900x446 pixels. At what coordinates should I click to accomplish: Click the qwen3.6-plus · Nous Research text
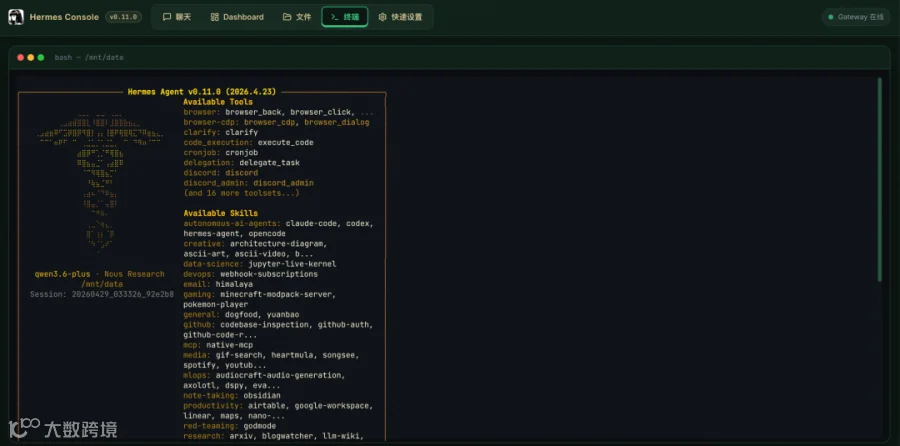click(x=100, y=274)
